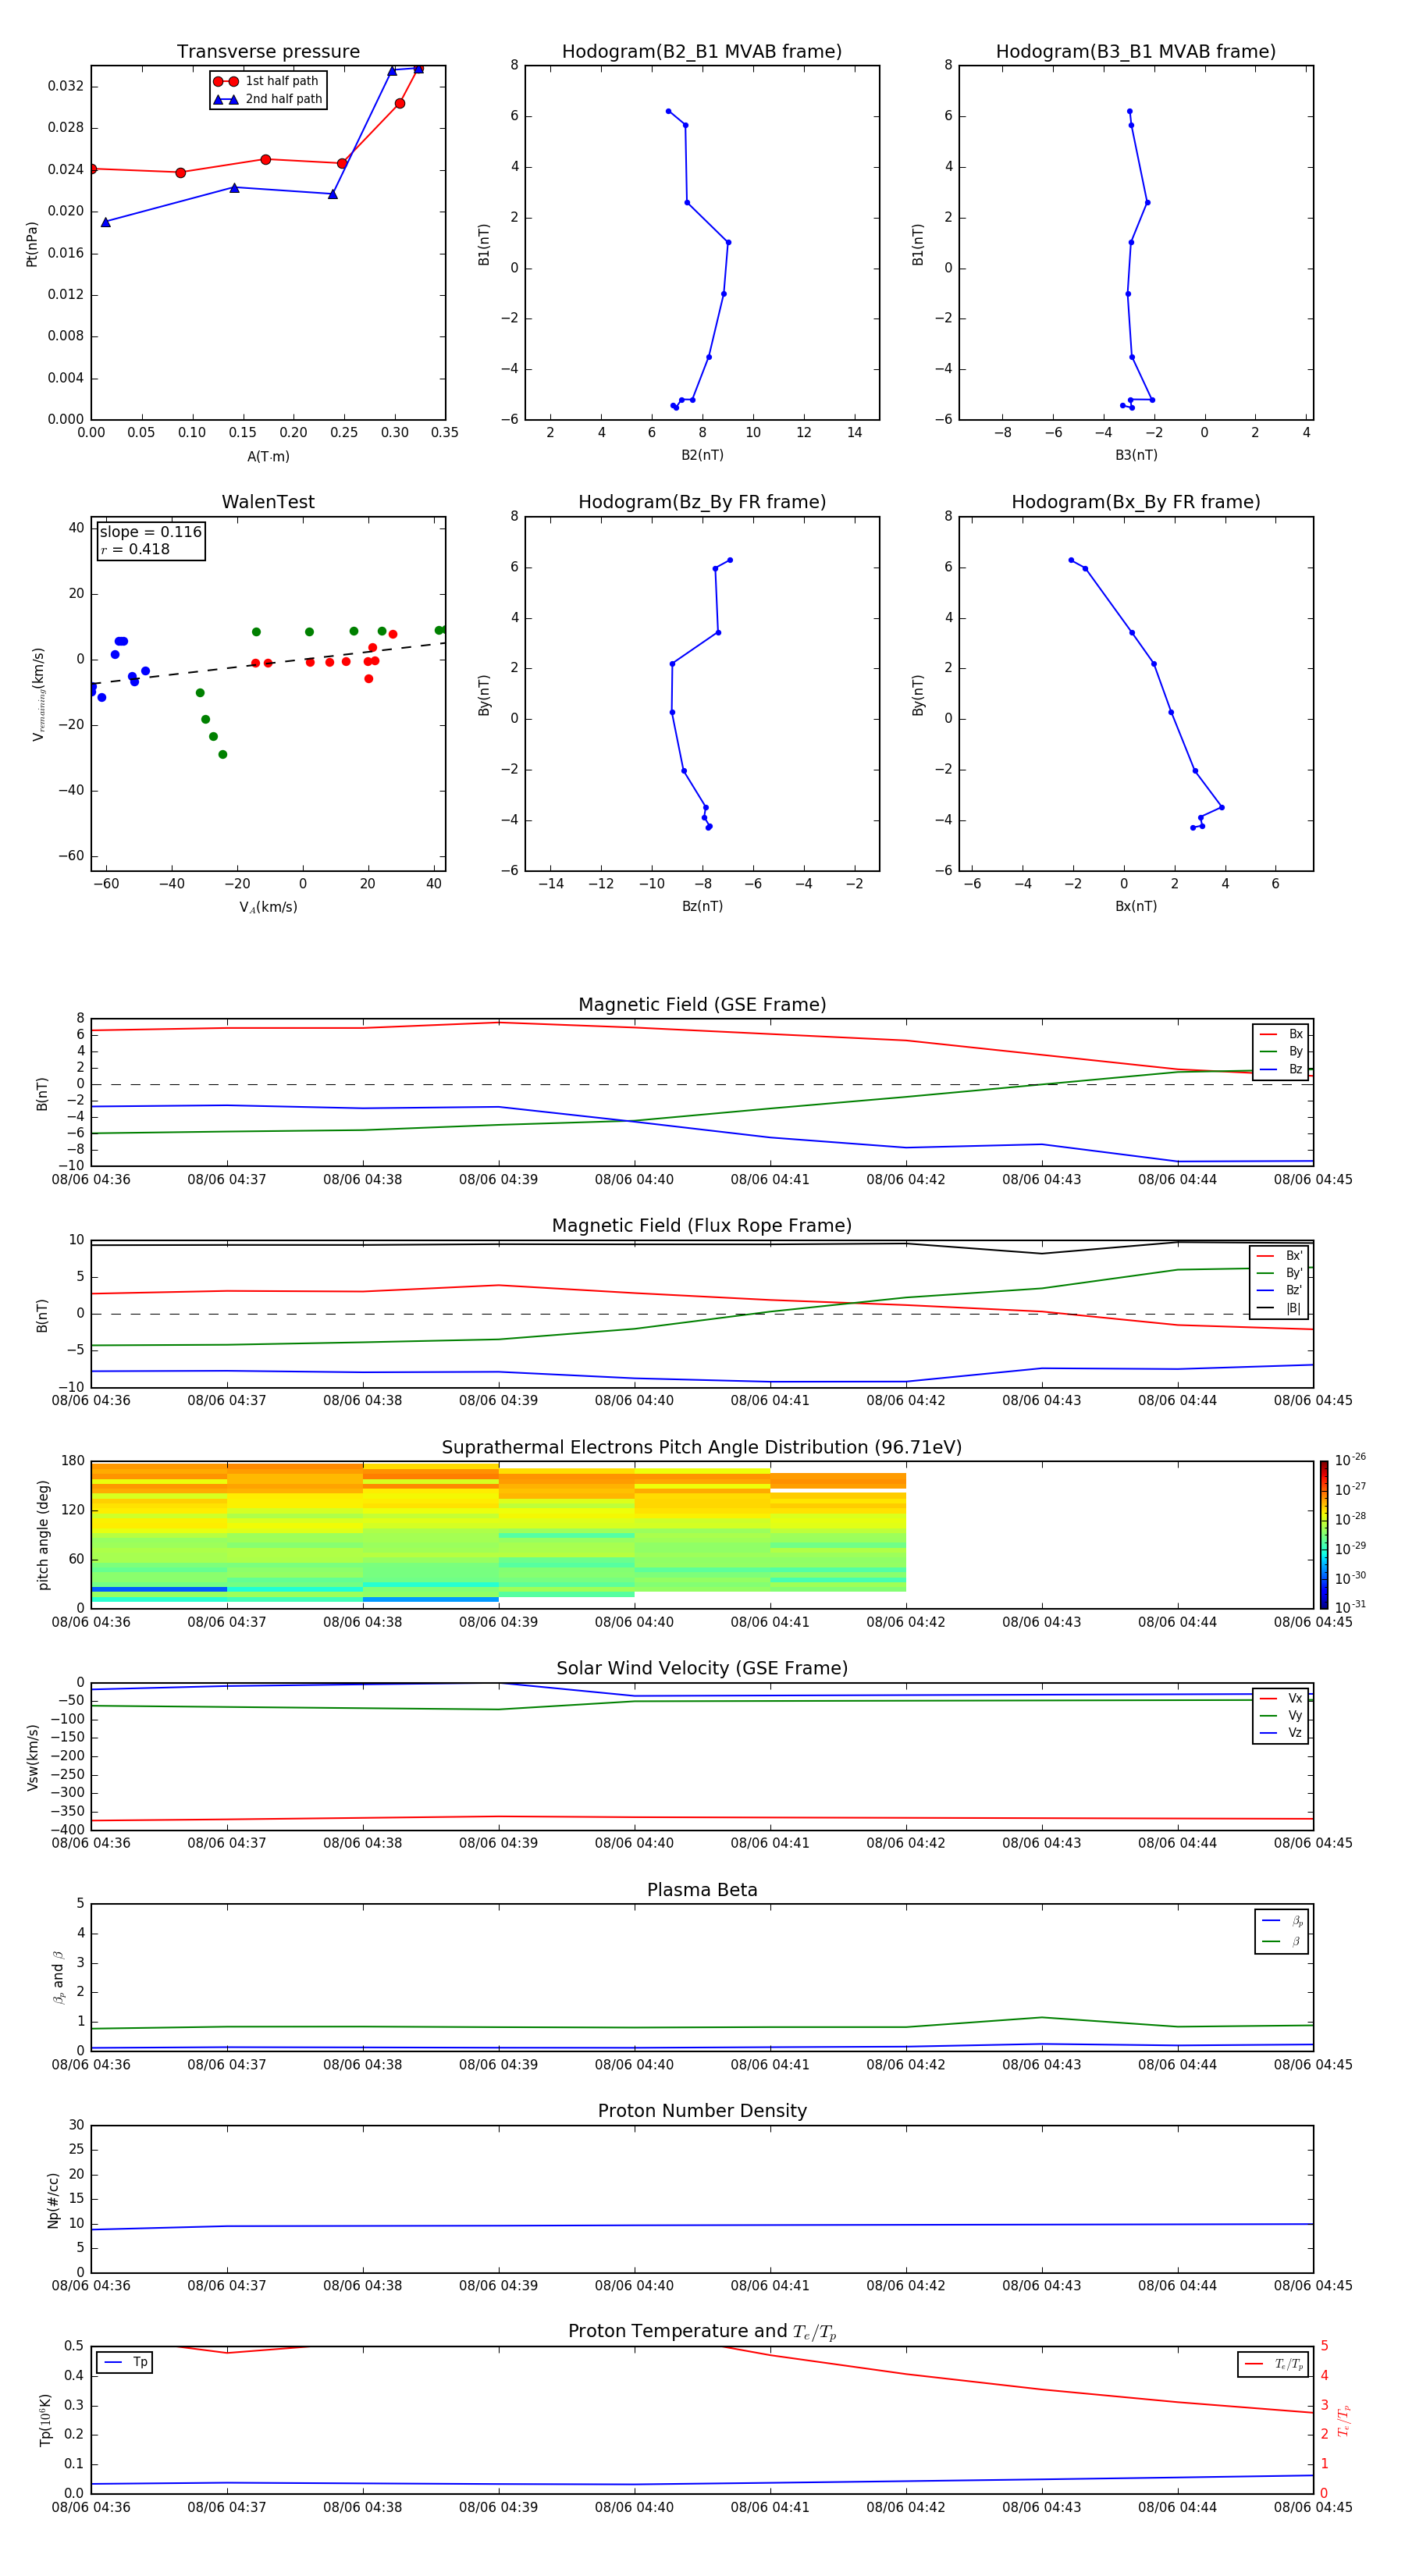Select the 'Hodogram(B2_B1 MVAB frame)' title
The image size is (1405, 2576).
tap(702, 52)
